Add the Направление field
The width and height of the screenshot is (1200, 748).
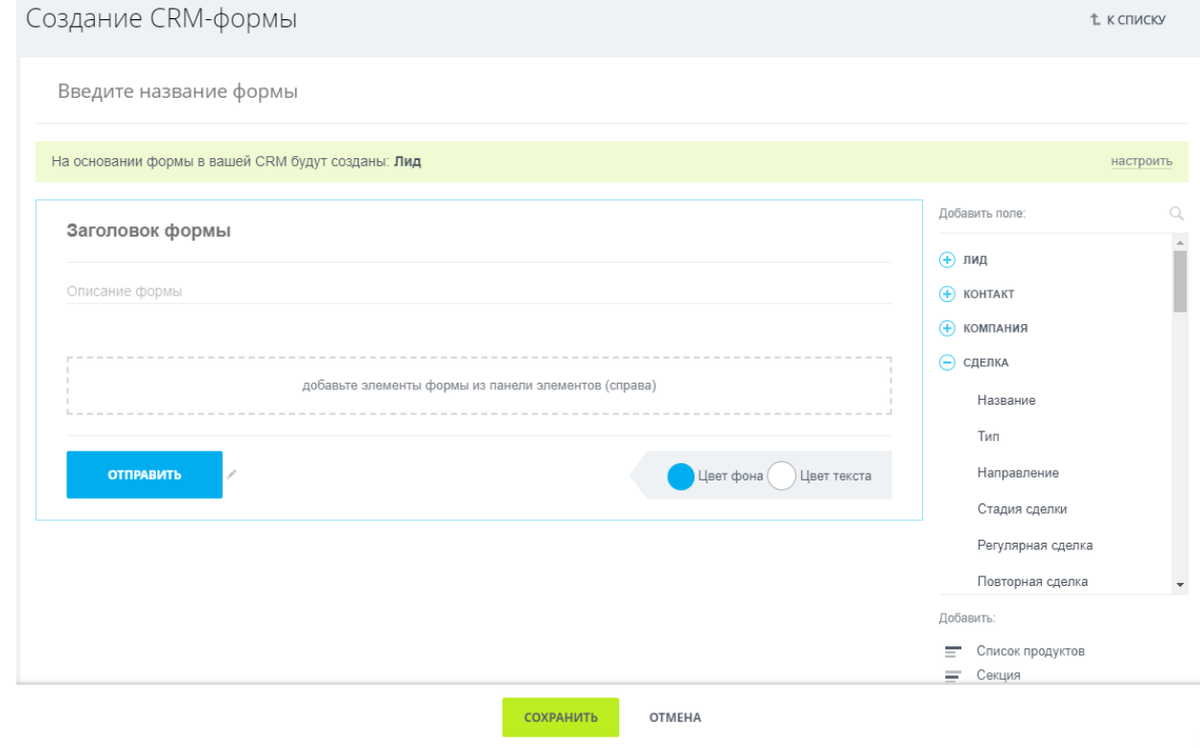tap(1018, 473)
